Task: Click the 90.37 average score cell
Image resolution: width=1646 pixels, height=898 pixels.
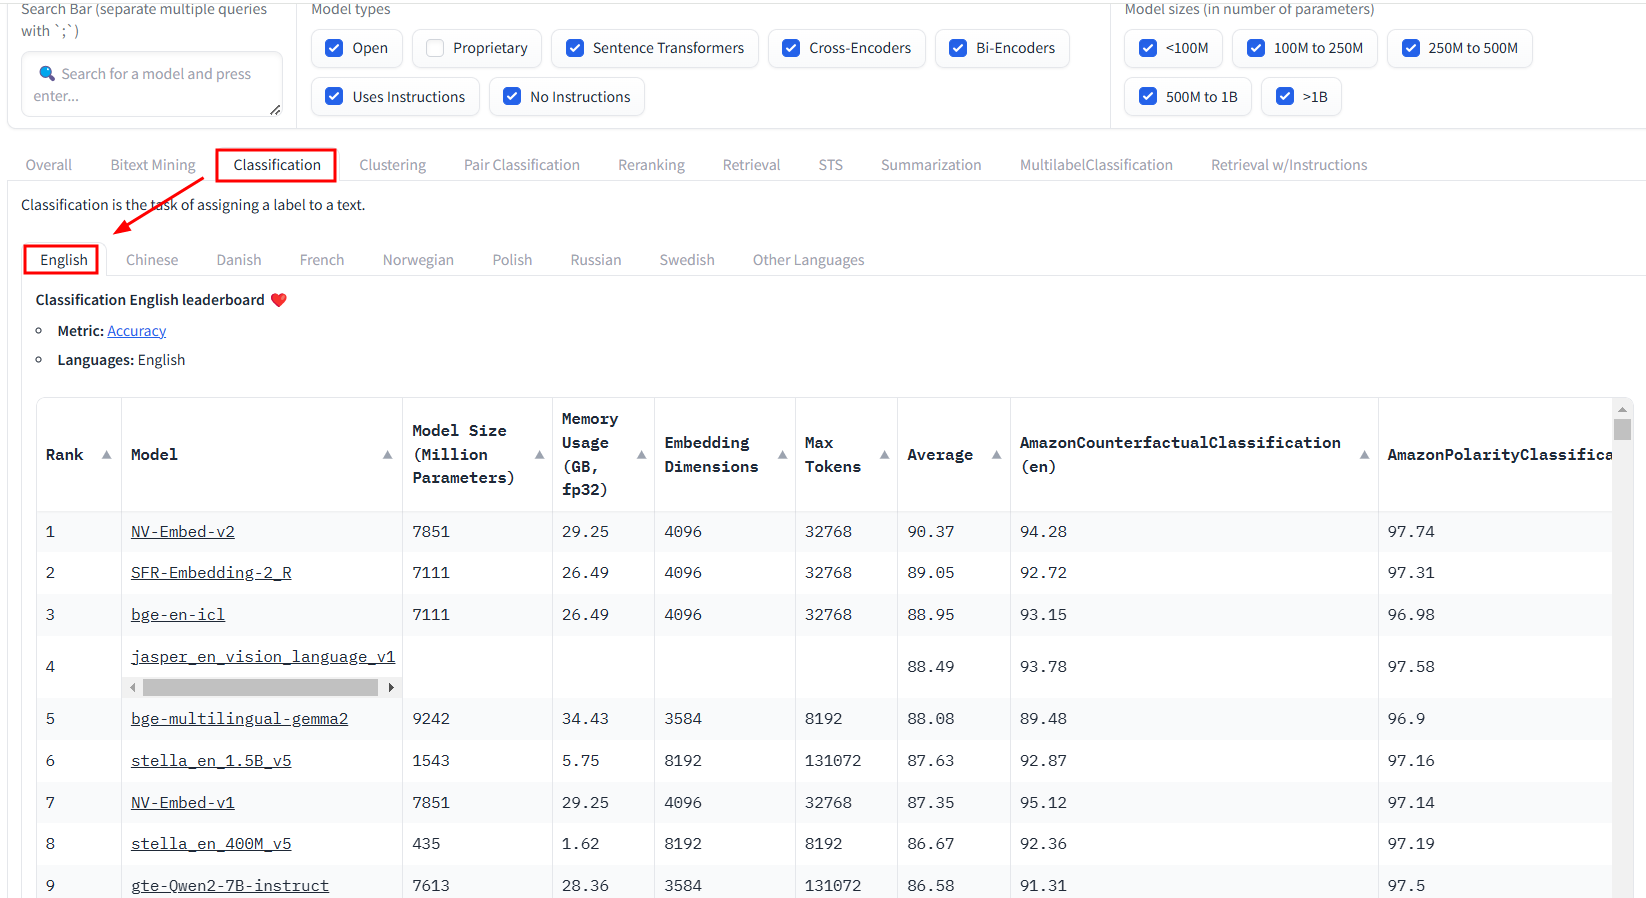Action: point(954,532)
